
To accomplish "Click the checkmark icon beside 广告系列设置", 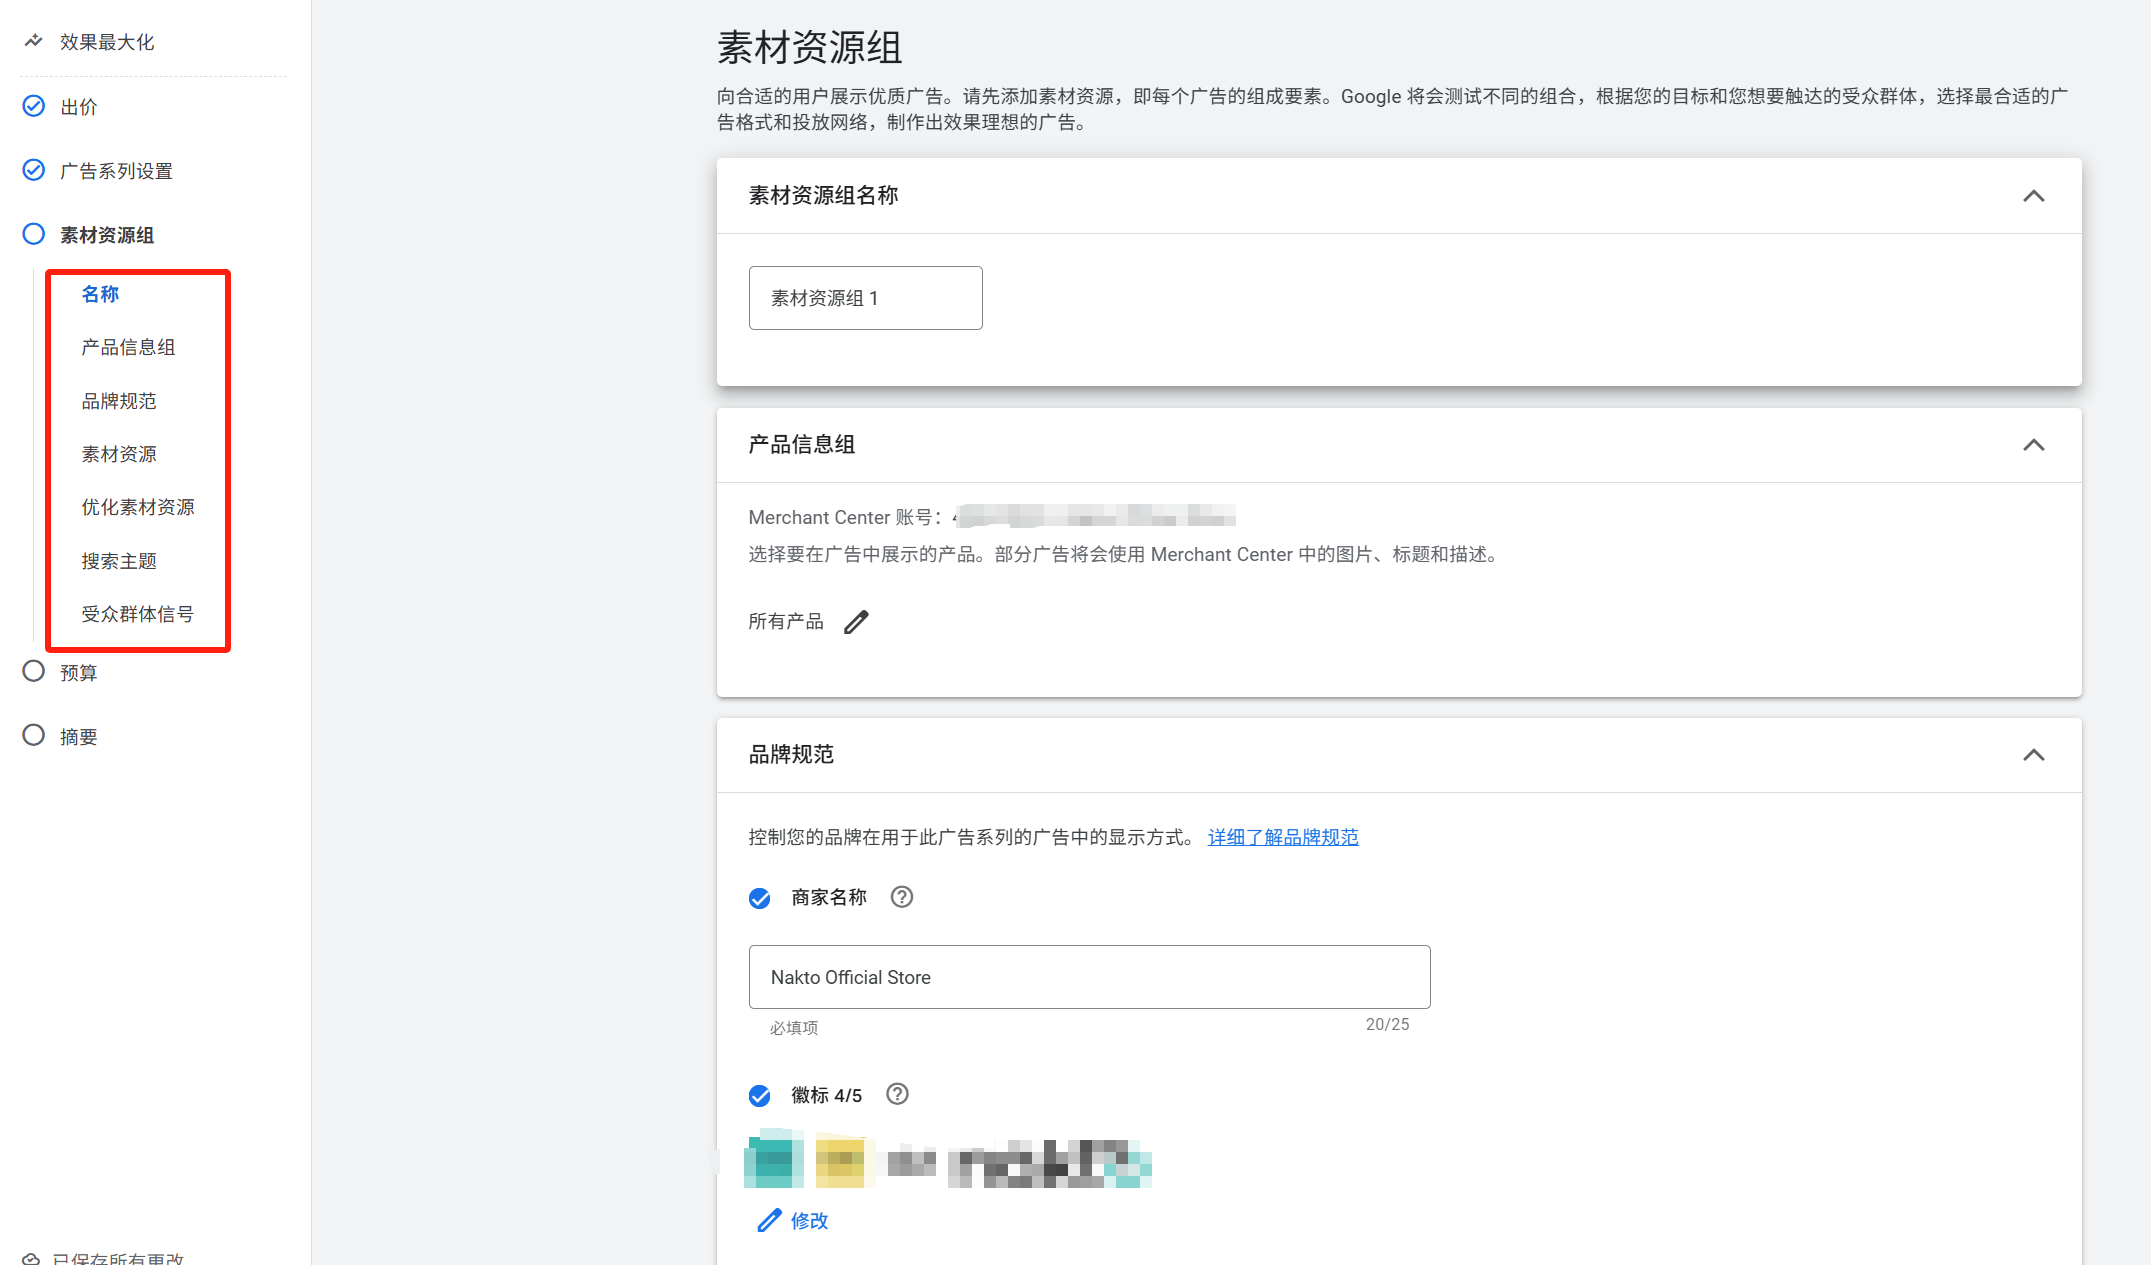I will [33, 170].
